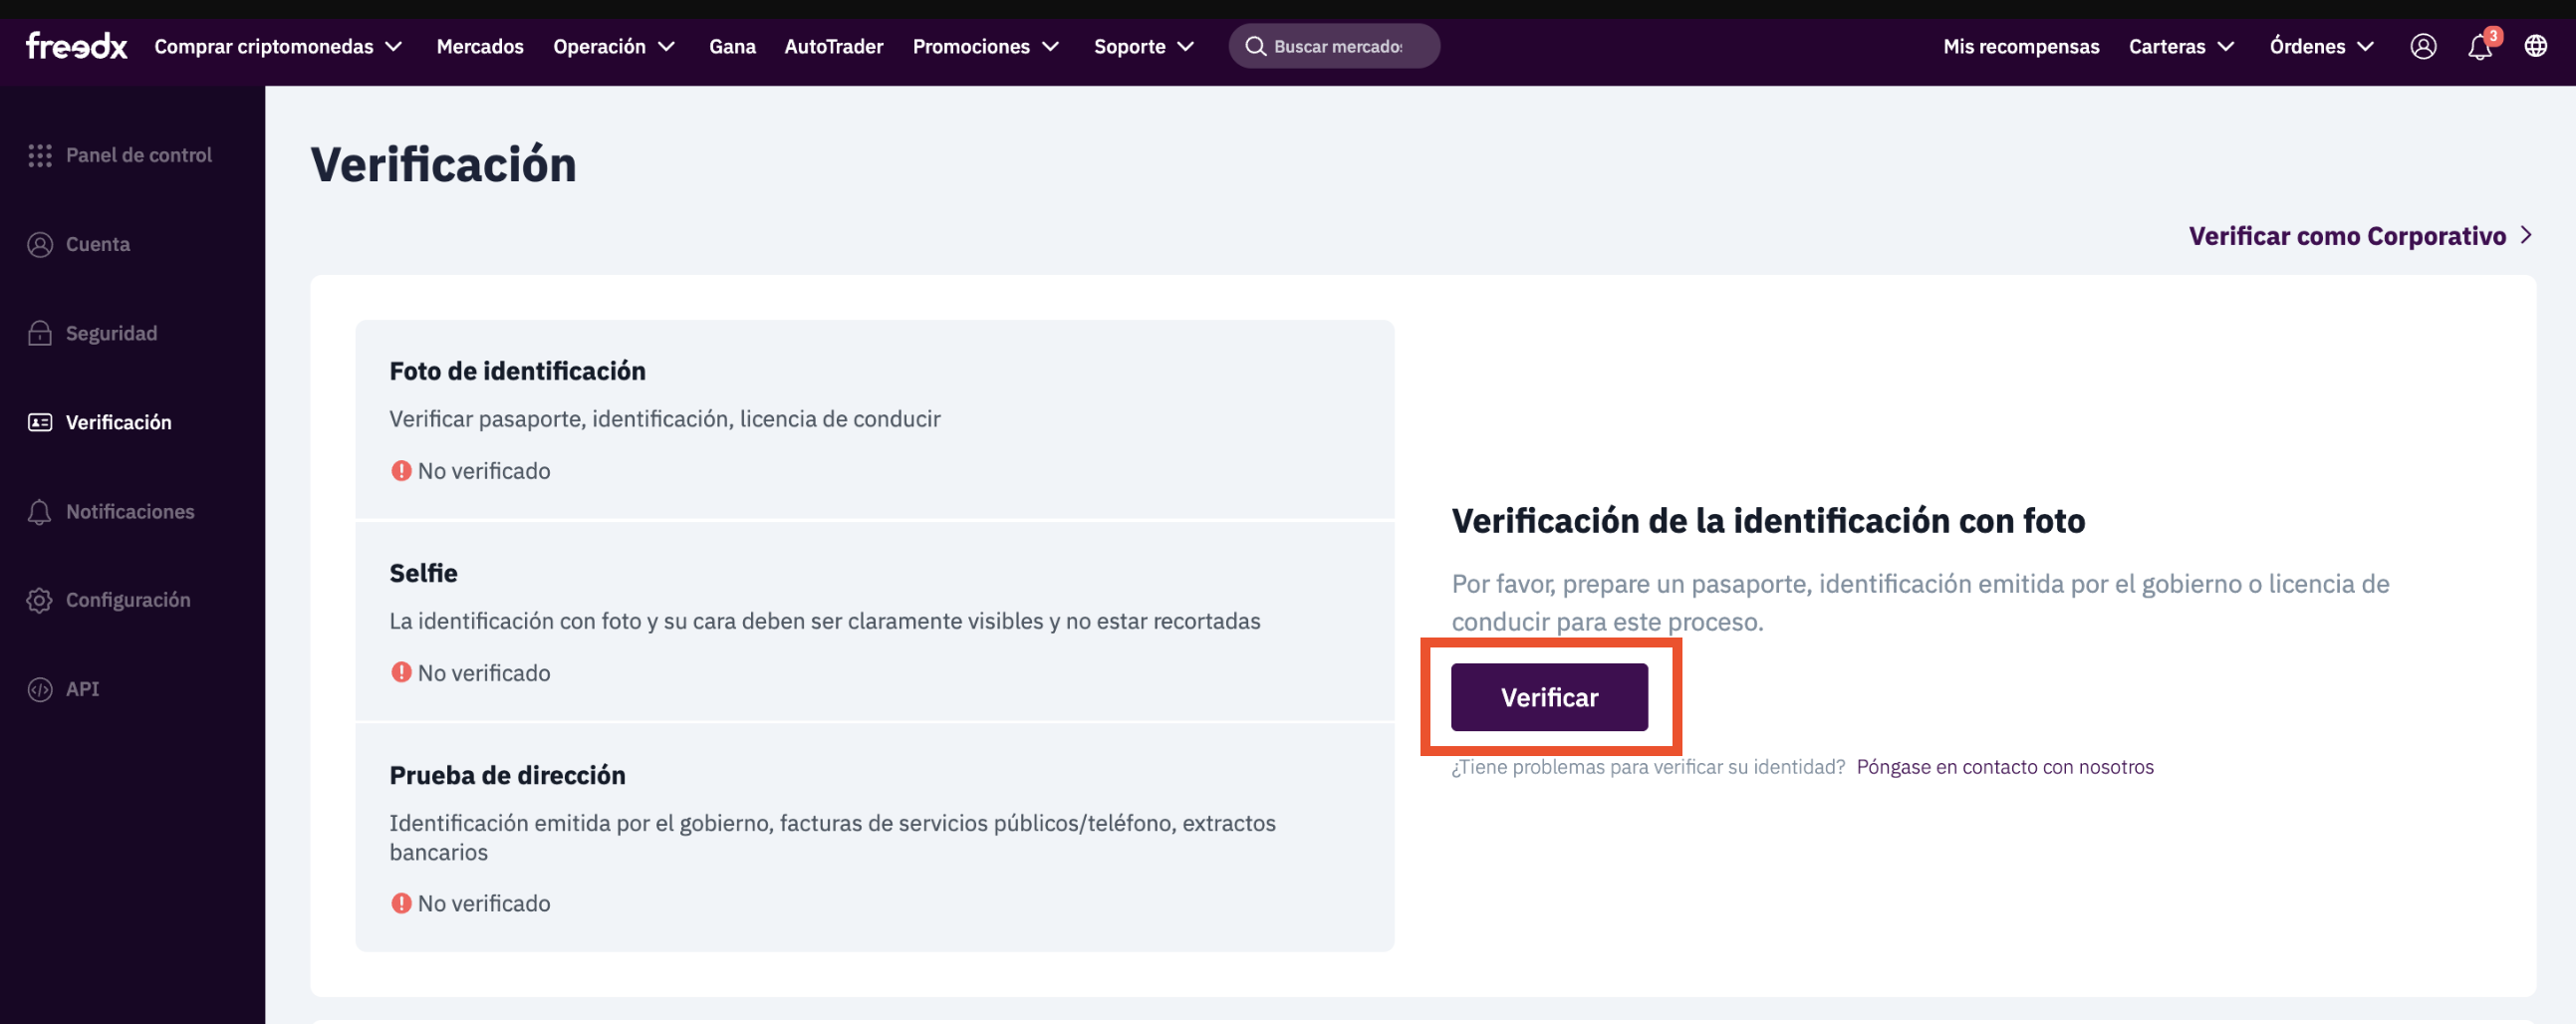
Task: Open the user profile icon in header
Action: (2422, 46)
